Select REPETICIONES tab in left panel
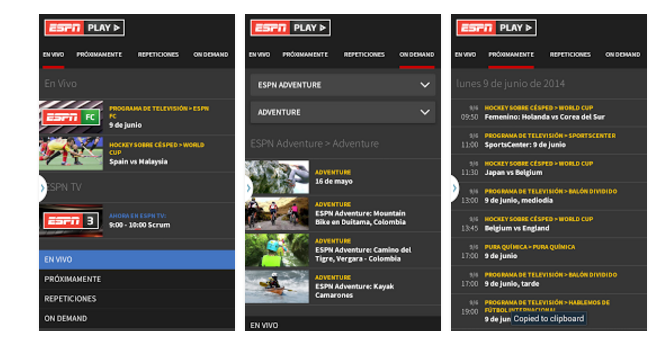Viewport: 657px width, 360px height. tap(158, 55)
